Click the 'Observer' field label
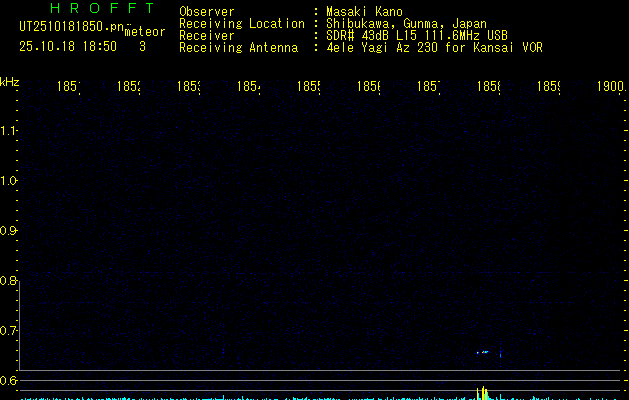629x400 pixels. tap(207, 11)
